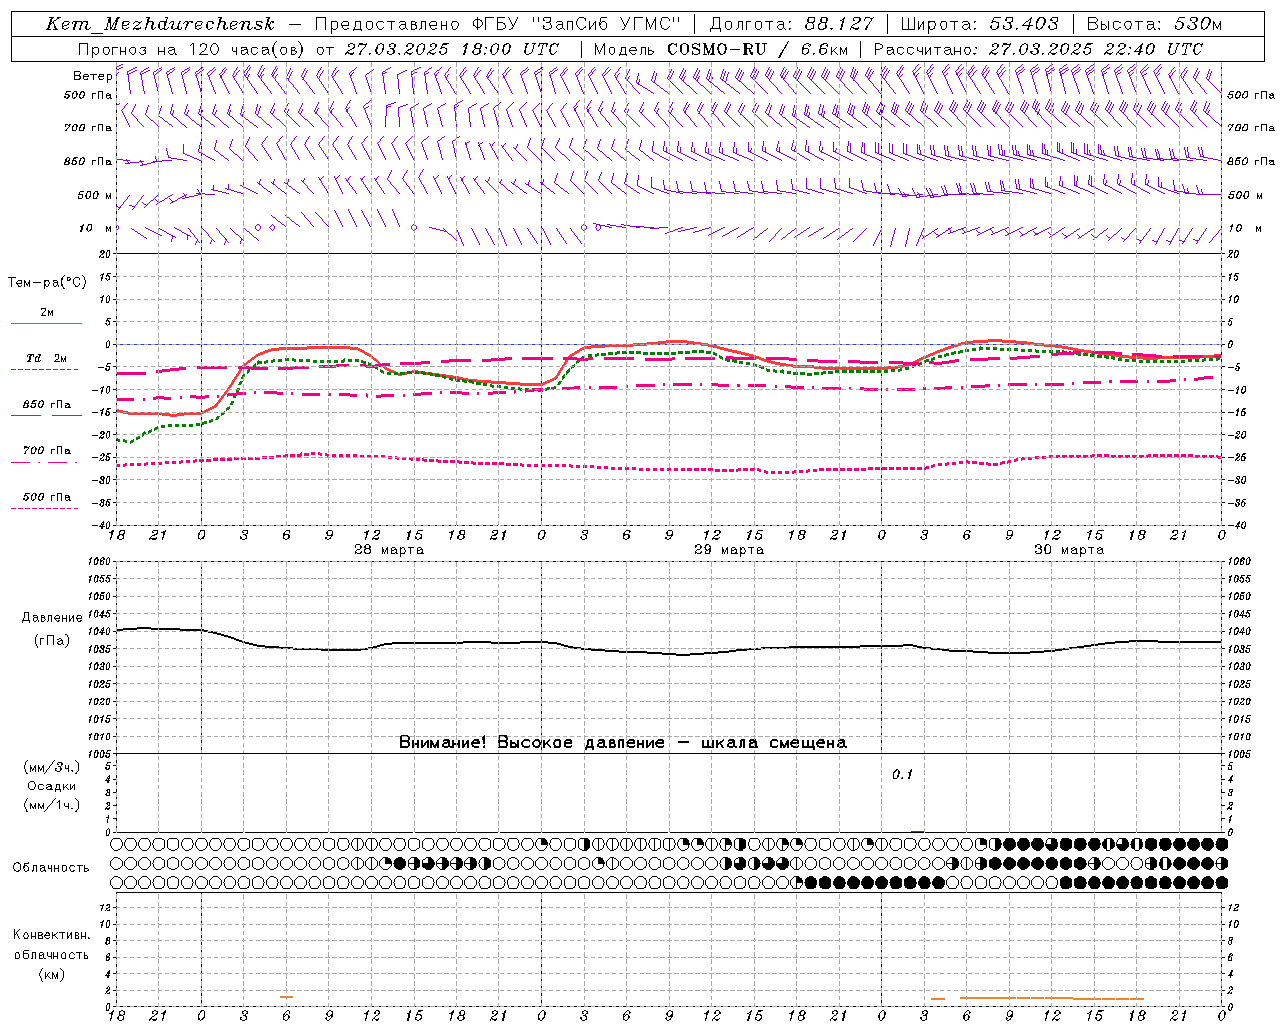Select the 500 гПа temperature legend entry
Viewport: 1280px width, 1024px height.
[46, 497]
